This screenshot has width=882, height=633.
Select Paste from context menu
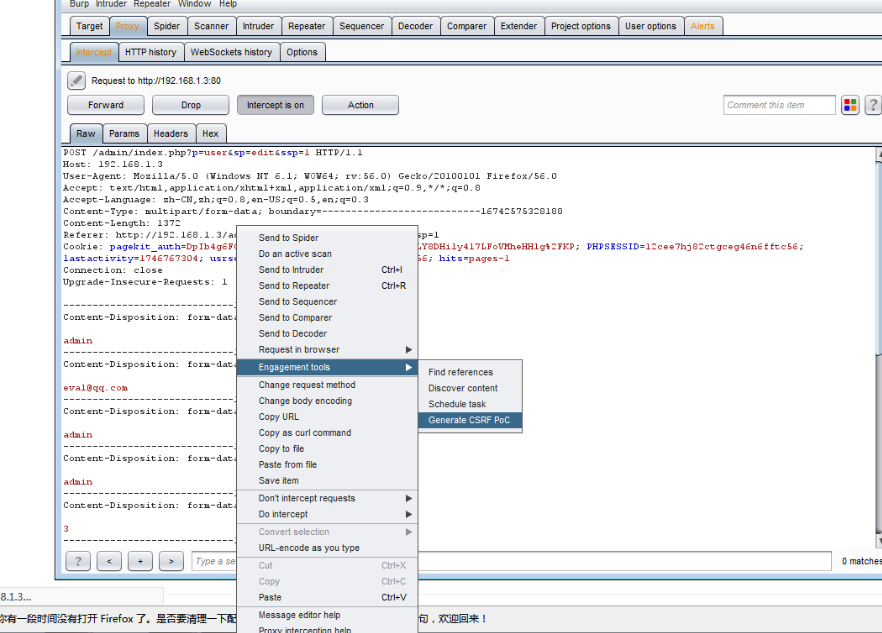(327, 597)
